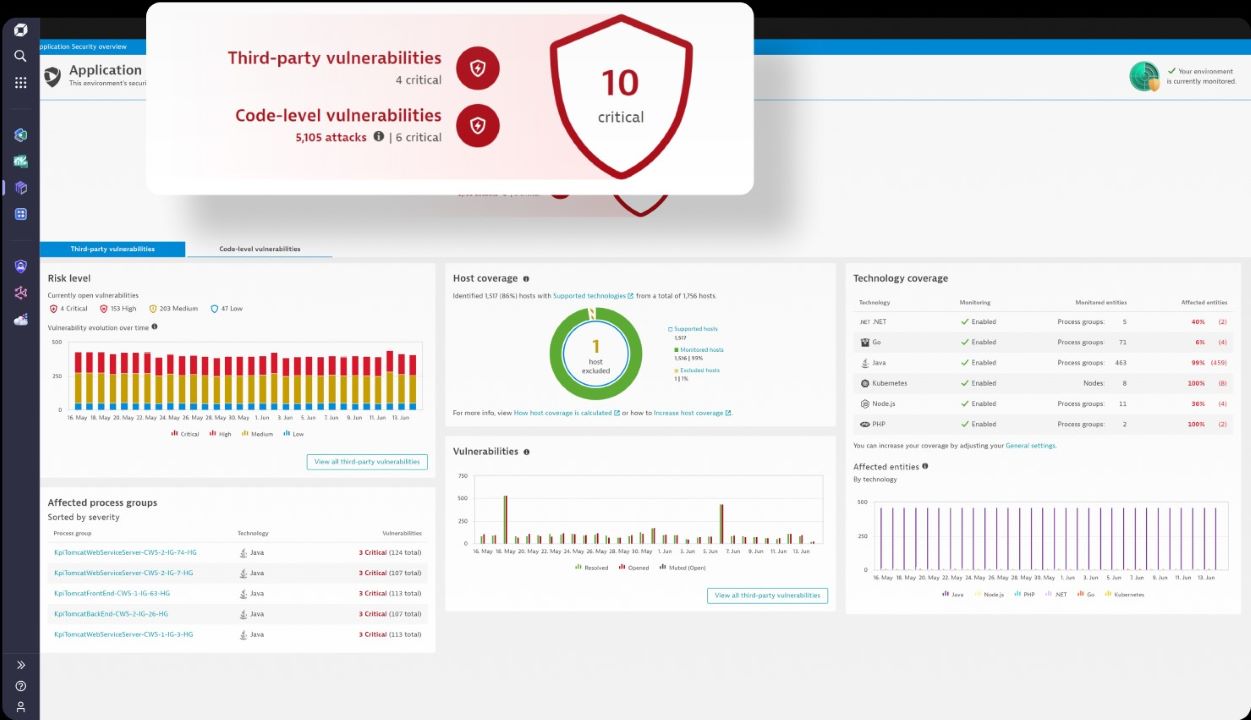The height and width of the screenshot is (720, 1251).
Task: Toggle the Resolved series in vulnerabilities legend
Action: pos(593,567)
